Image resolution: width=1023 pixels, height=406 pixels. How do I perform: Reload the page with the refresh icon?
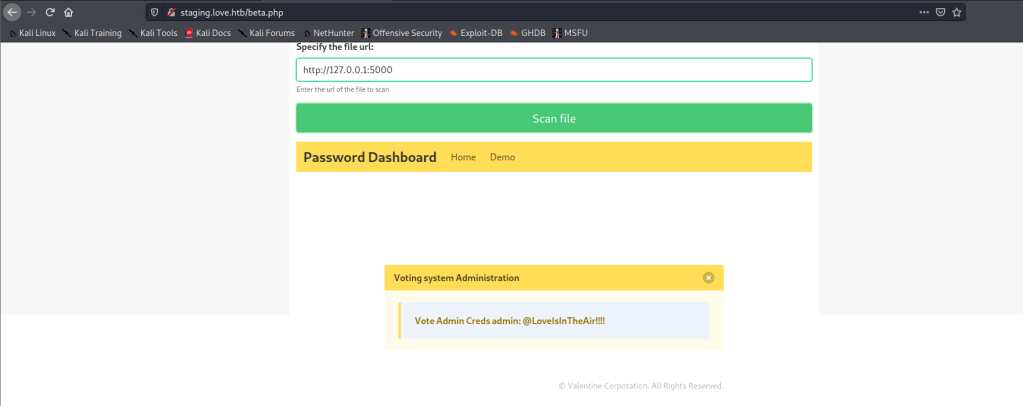point(50,13)
